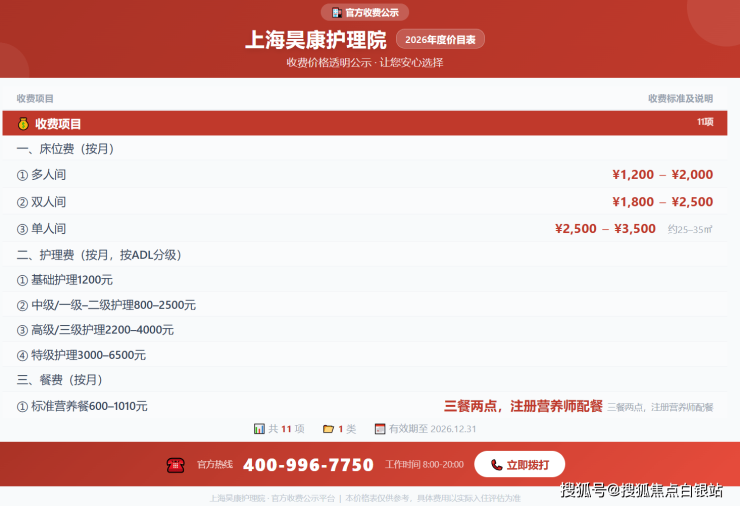Select the ① 标准营养餐600–1010元 row
This screenshot has height=506, width=740.
click(x=365, y=406)
